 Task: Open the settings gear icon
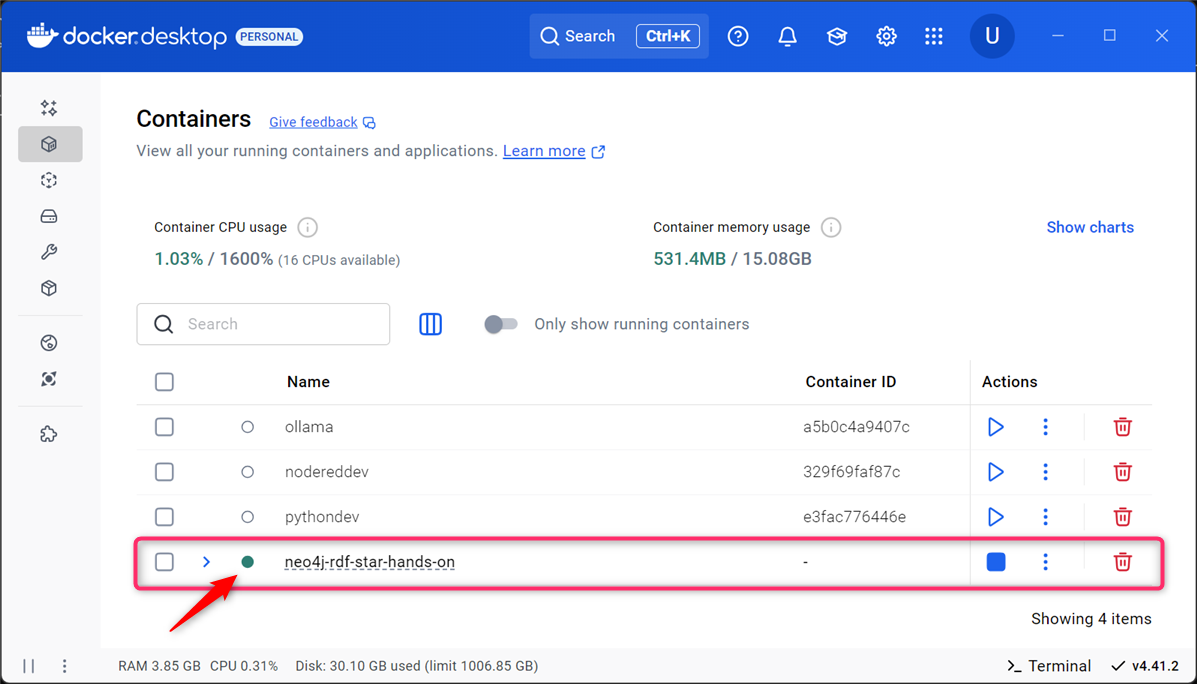pos(886,36)
